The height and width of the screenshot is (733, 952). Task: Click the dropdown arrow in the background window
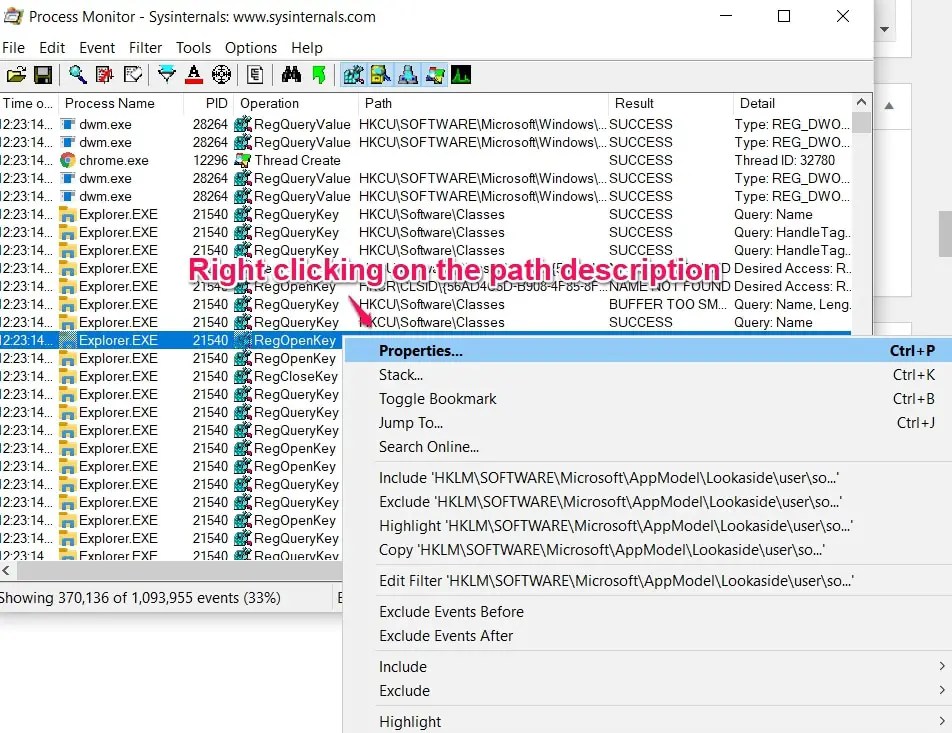pos(885,29)
